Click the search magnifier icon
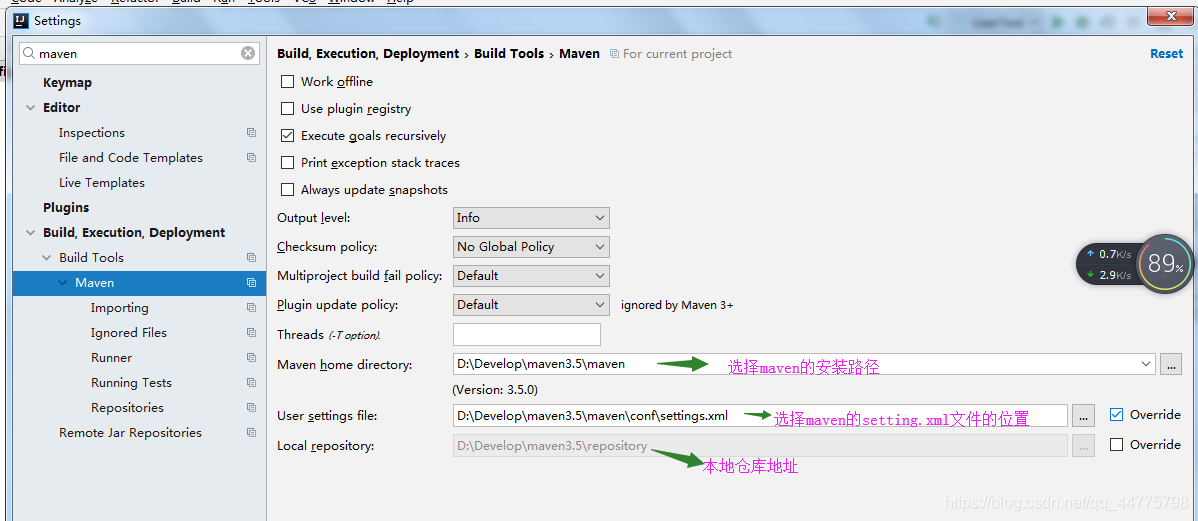 coord(28,53)
